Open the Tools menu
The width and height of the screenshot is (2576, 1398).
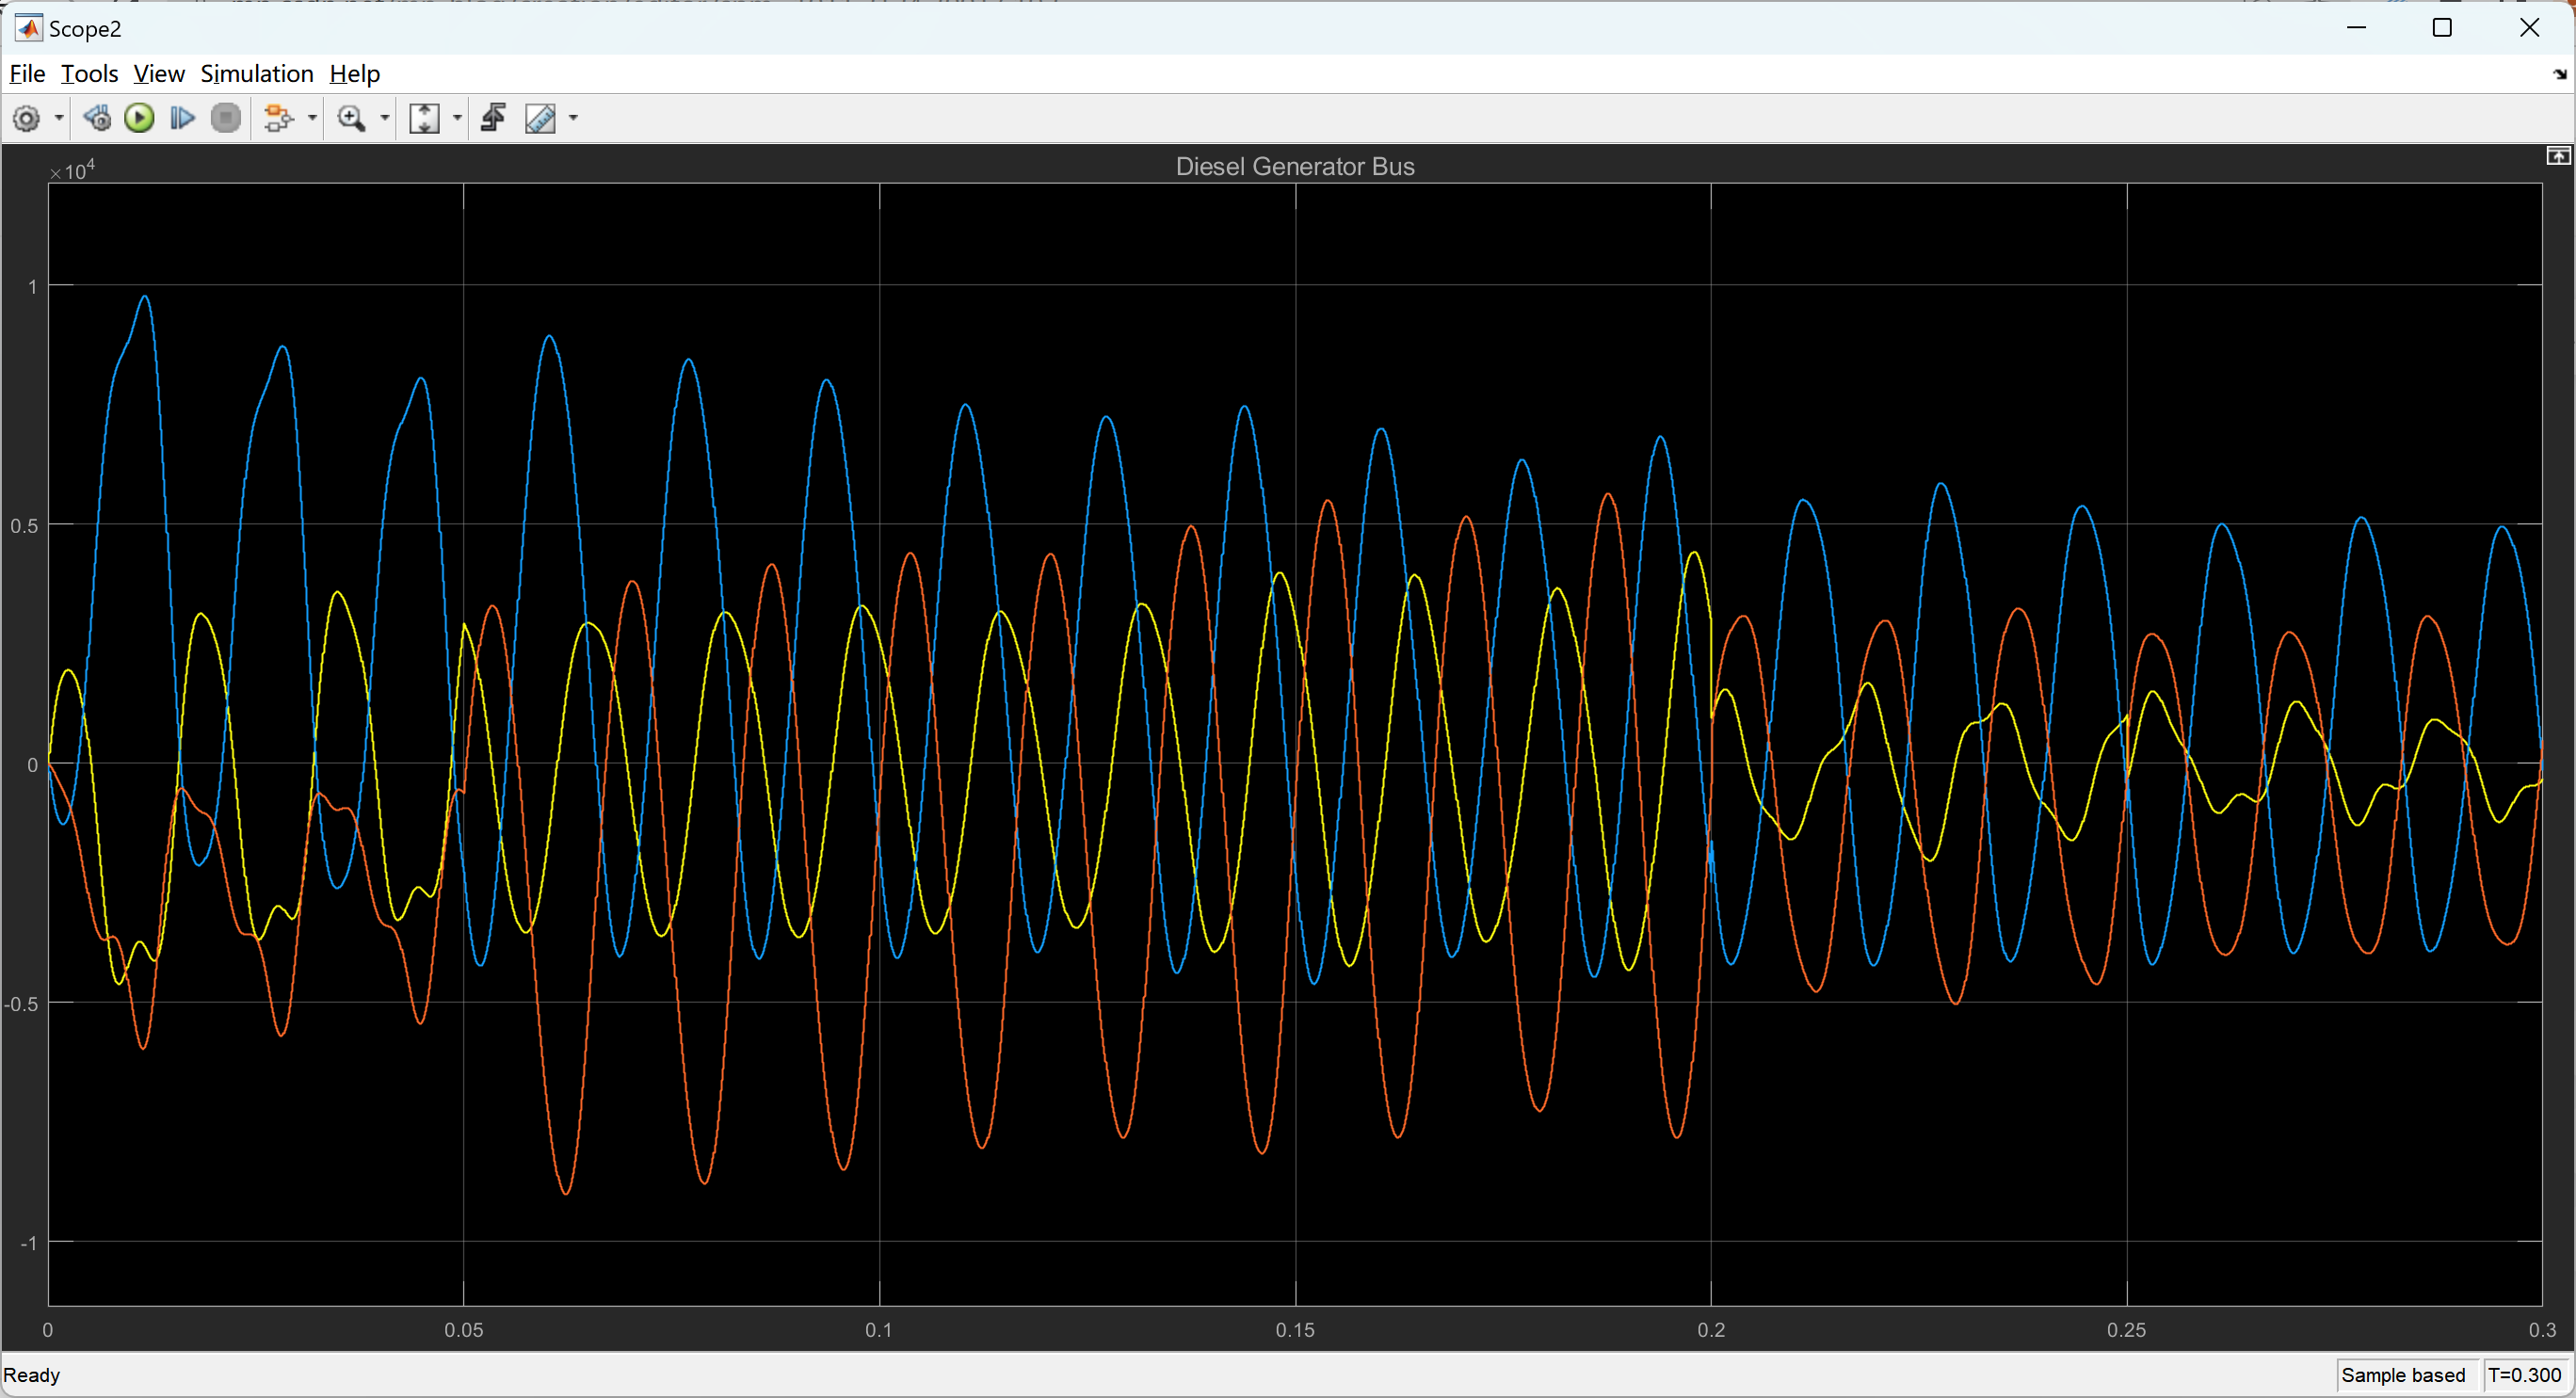89,74
